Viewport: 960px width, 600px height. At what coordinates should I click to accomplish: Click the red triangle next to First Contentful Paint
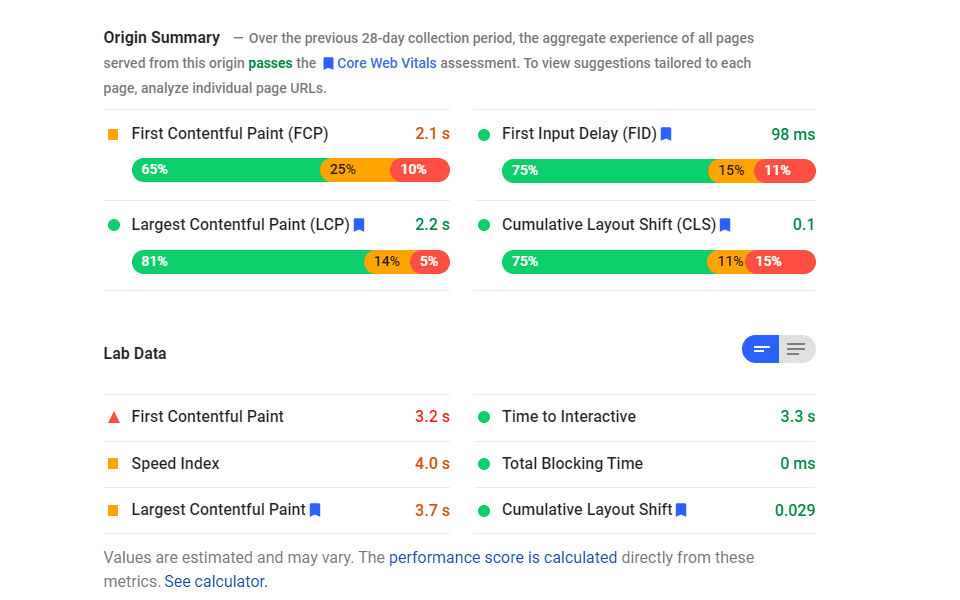113,417
